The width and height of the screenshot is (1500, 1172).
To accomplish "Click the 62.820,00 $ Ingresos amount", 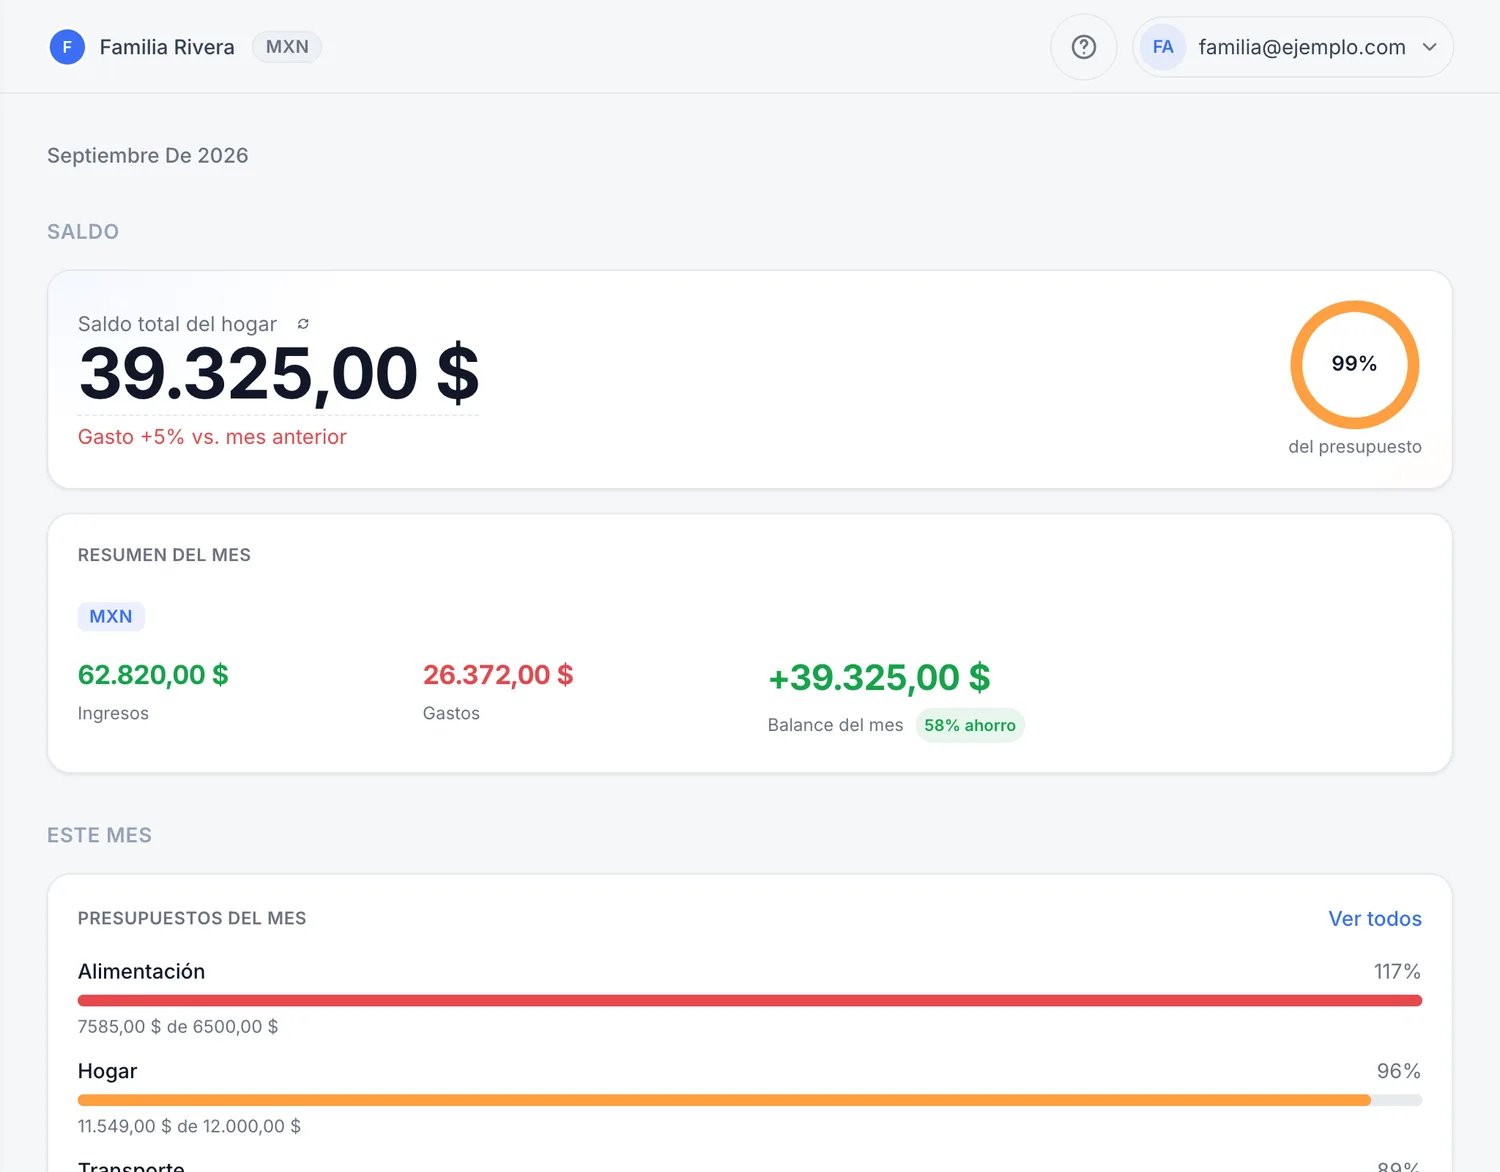I will tap(153, 675).
